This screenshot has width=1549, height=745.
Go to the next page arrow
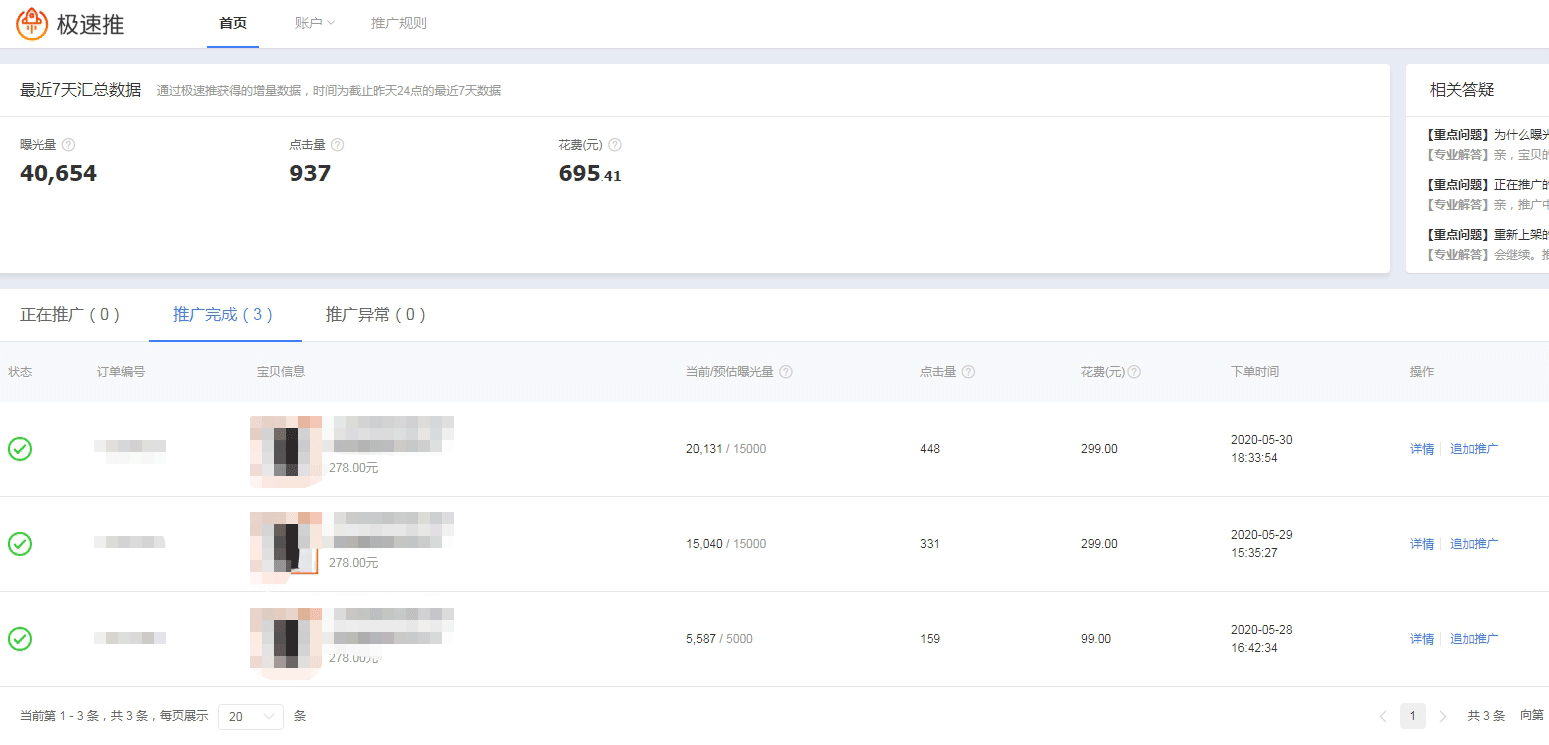1443,716
